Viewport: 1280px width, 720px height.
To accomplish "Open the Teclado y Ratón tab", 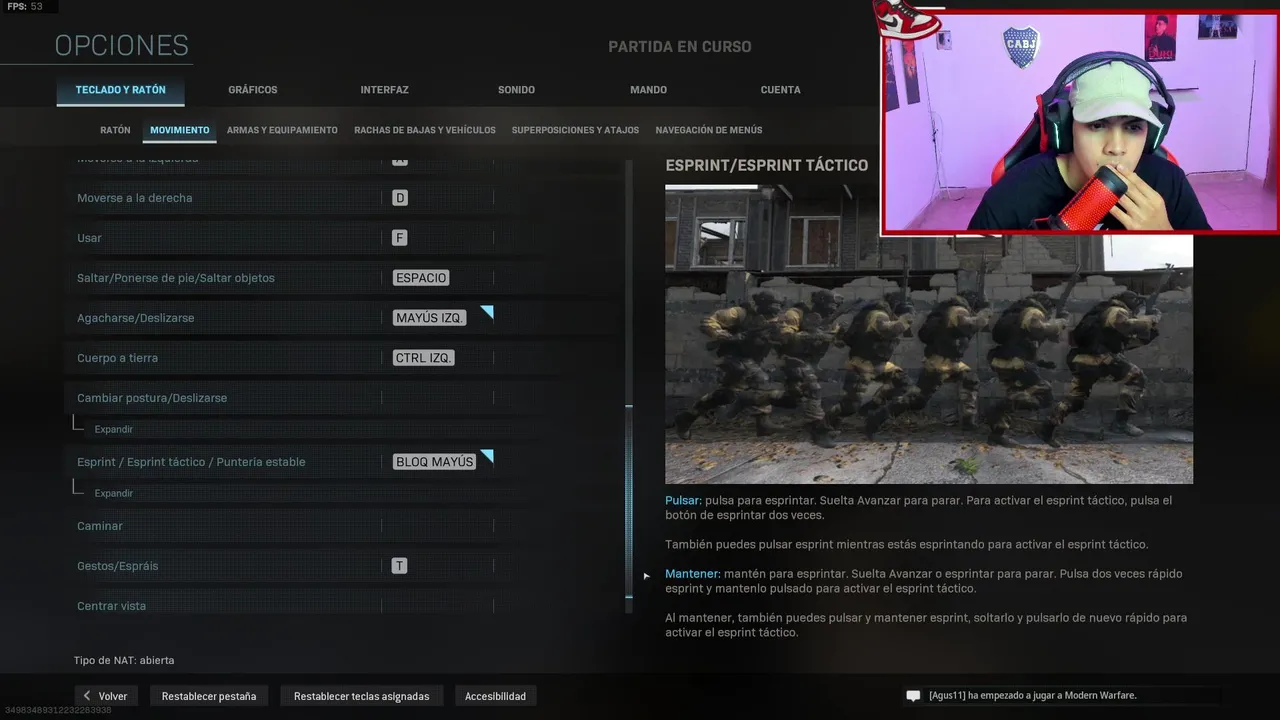I will click(121, 90).
